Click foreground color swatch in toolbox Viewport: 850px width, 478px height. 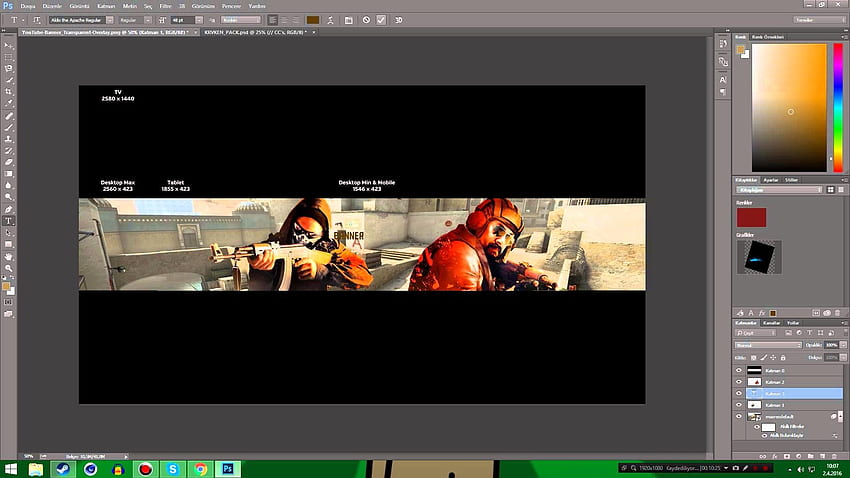[6, 286]
